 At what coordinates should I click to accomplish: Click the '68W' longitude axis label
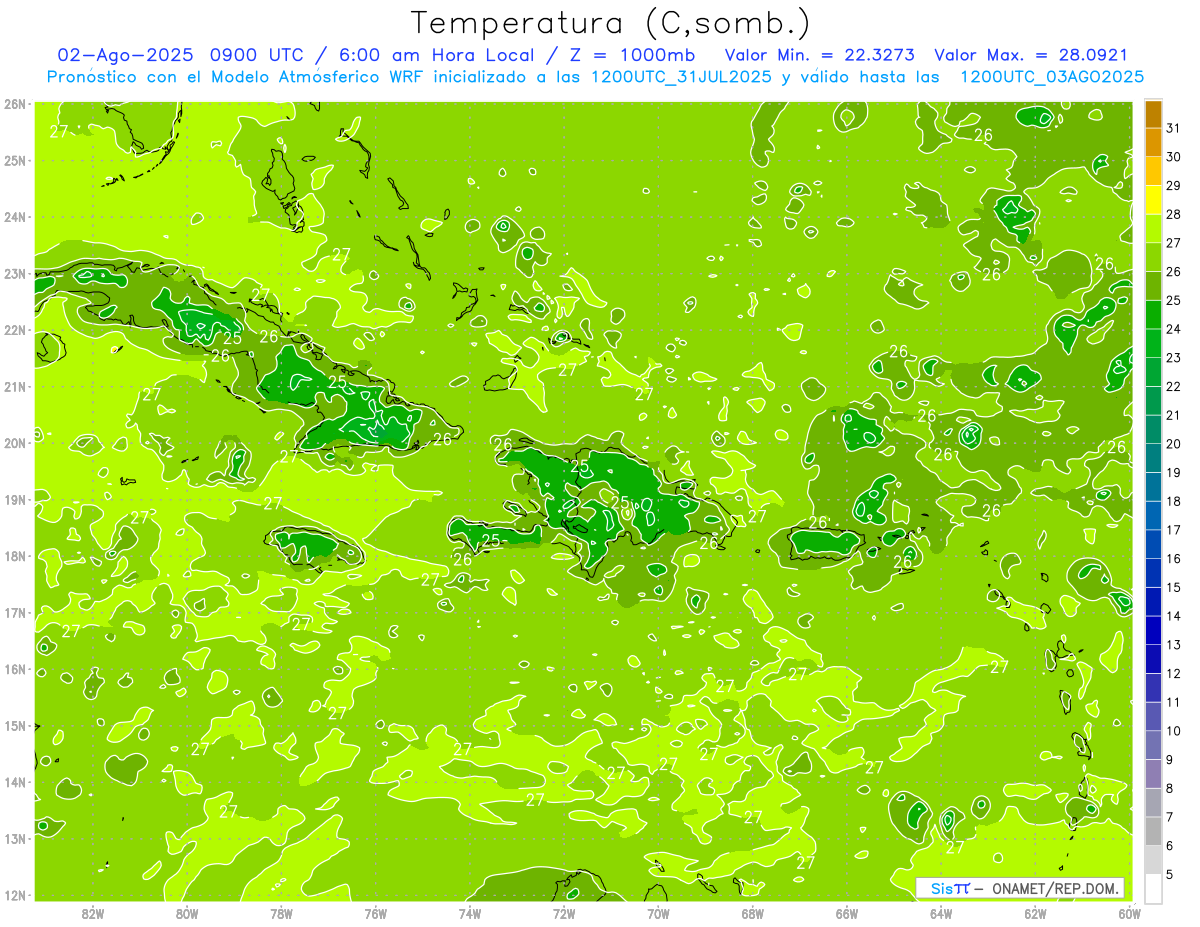tap(752, 913)
